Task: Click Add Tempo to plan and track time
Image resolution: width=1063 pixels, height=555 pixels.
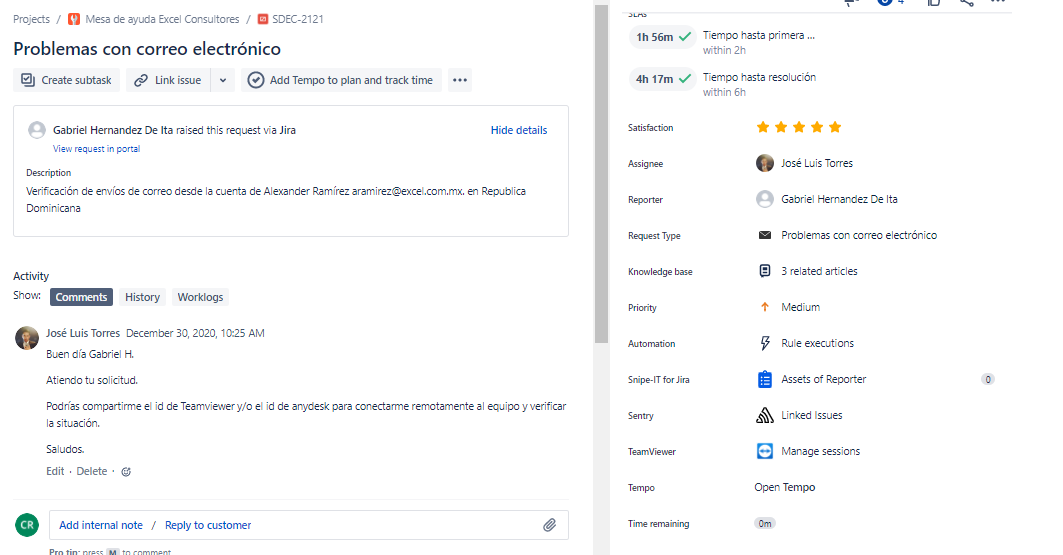Action: (x=341, y=80)
